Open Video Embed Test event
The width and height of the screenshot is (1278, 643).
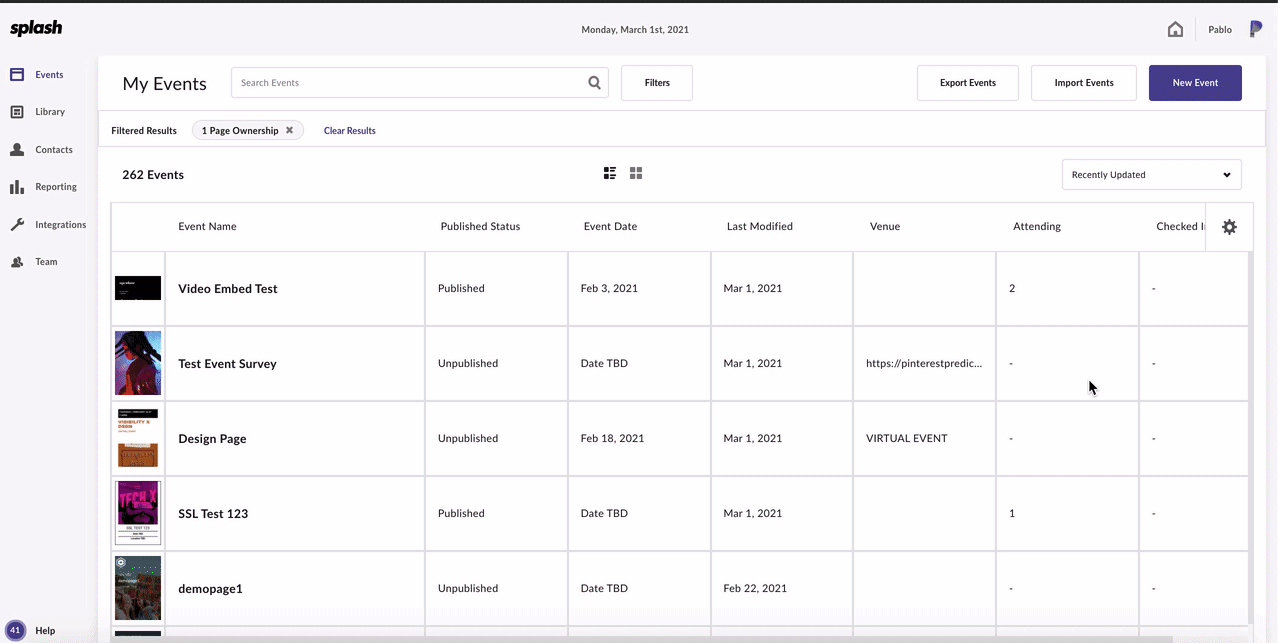[228, 289]
